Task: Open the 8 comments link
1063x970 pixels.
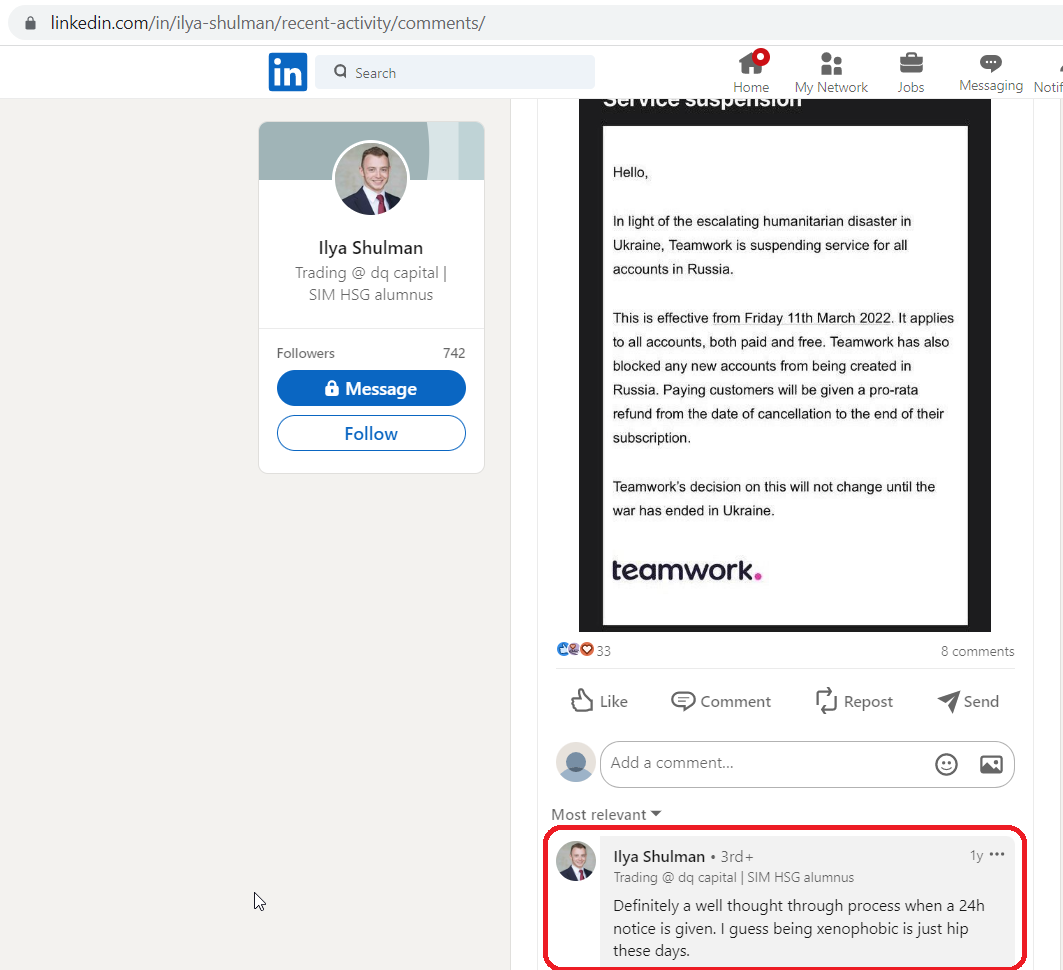Action: click(x=977, y=651)
